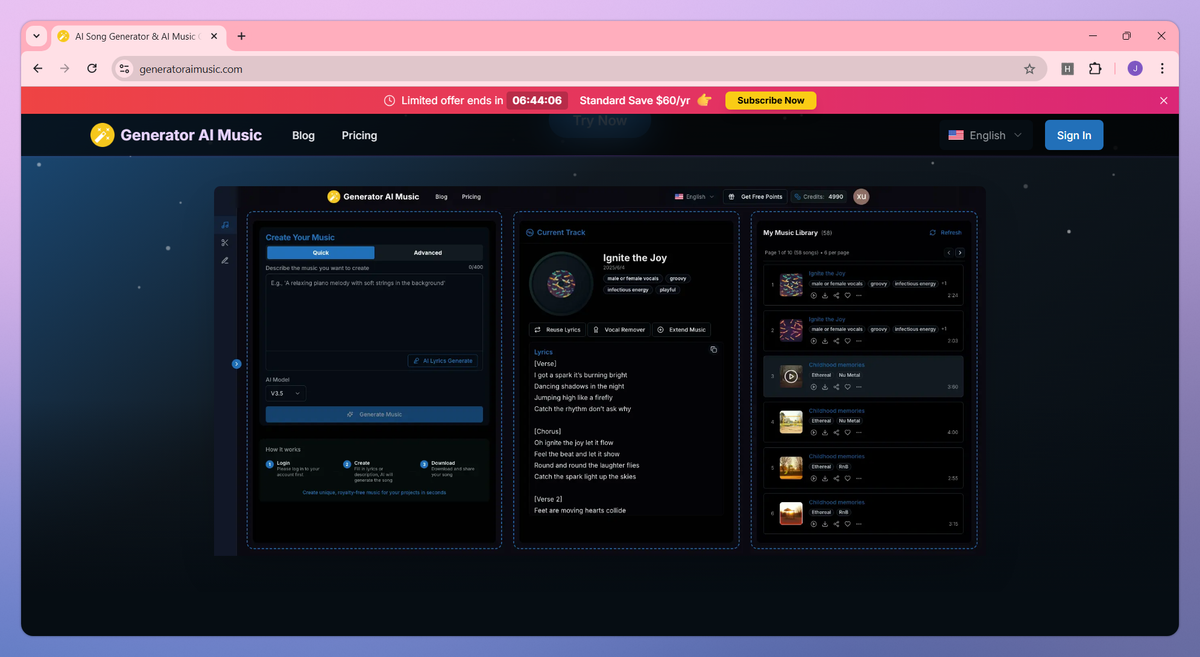Go to the next library page

[959, 252]
